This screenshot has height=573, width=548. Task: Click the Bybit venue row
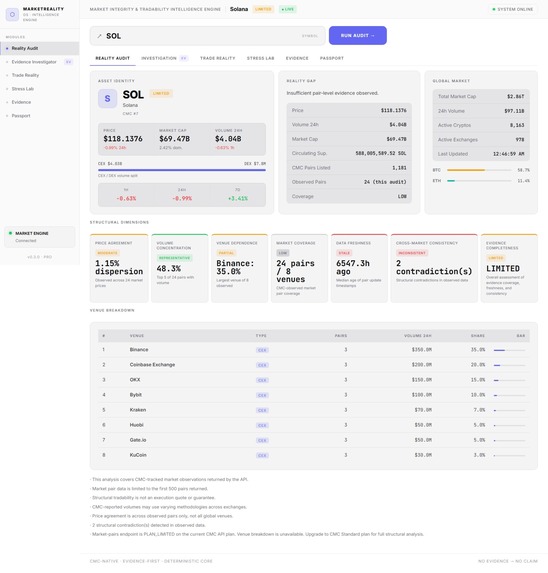[314, 395]
